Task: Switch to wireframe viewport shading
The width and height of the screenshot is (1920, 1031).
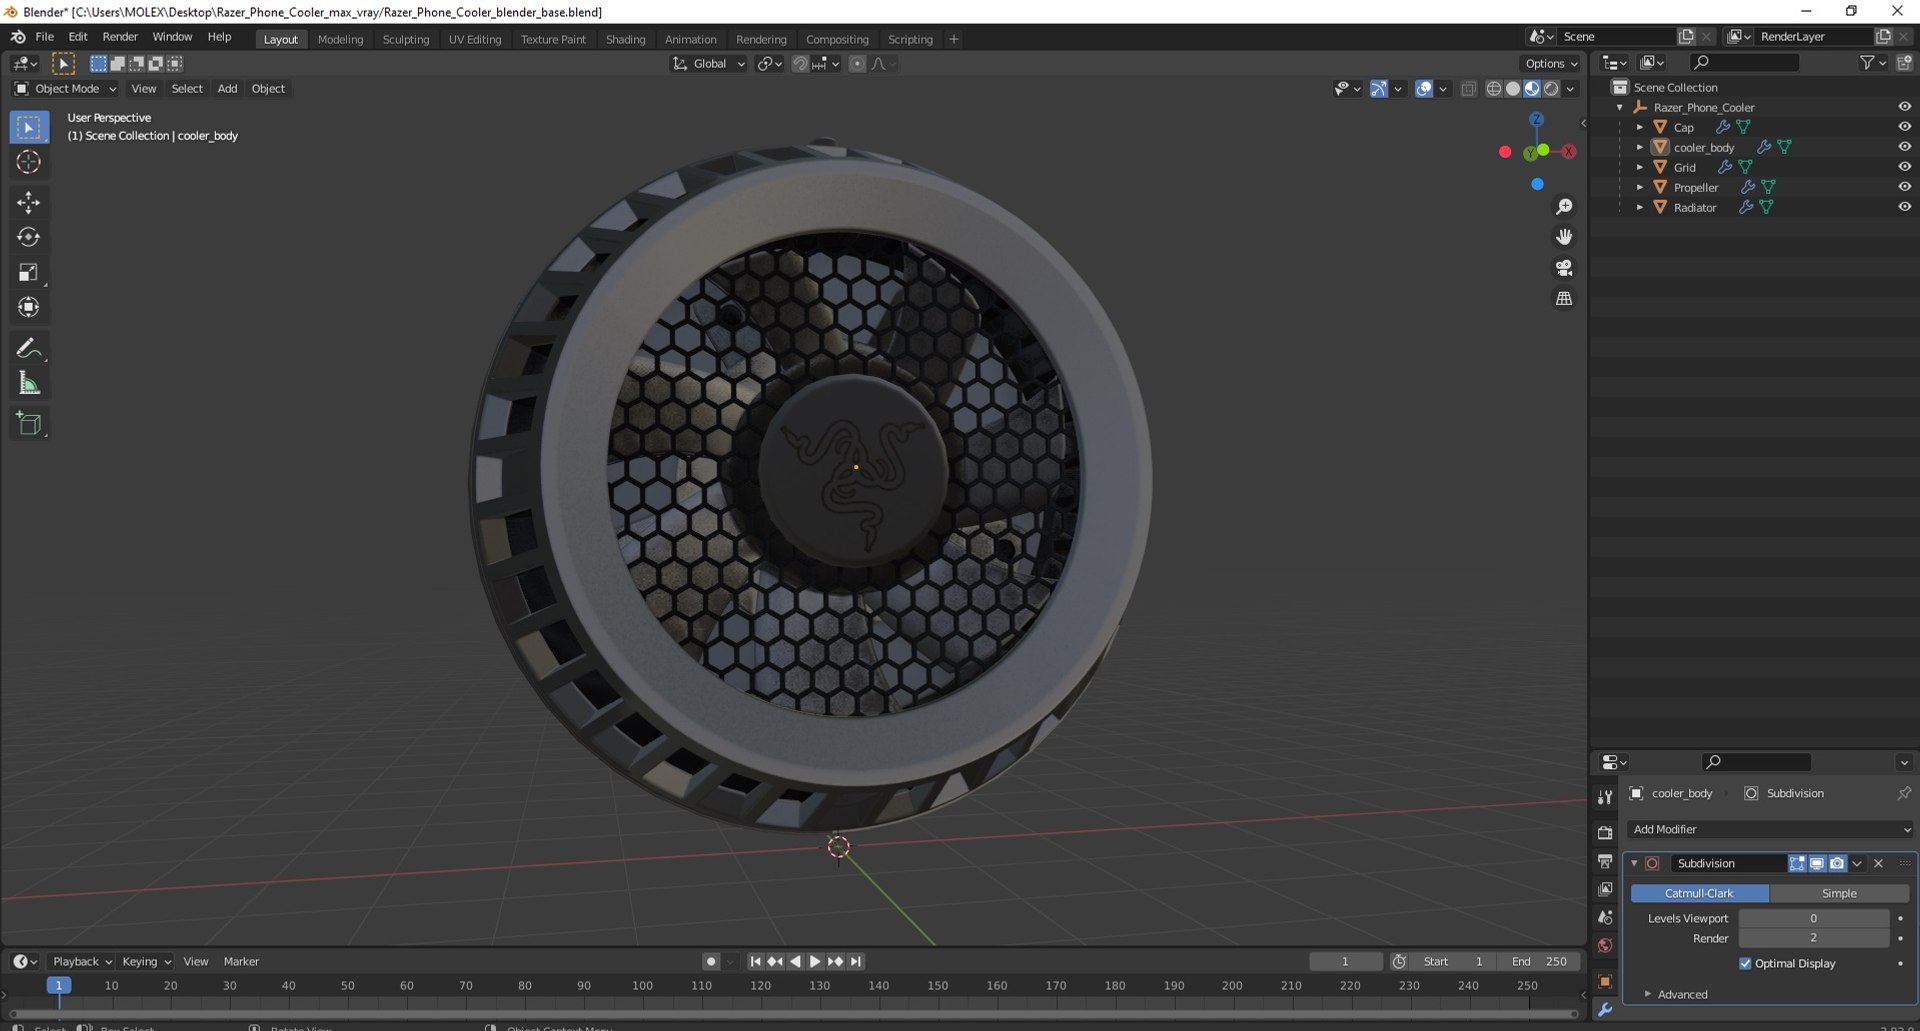Action: click(1494, 89)
